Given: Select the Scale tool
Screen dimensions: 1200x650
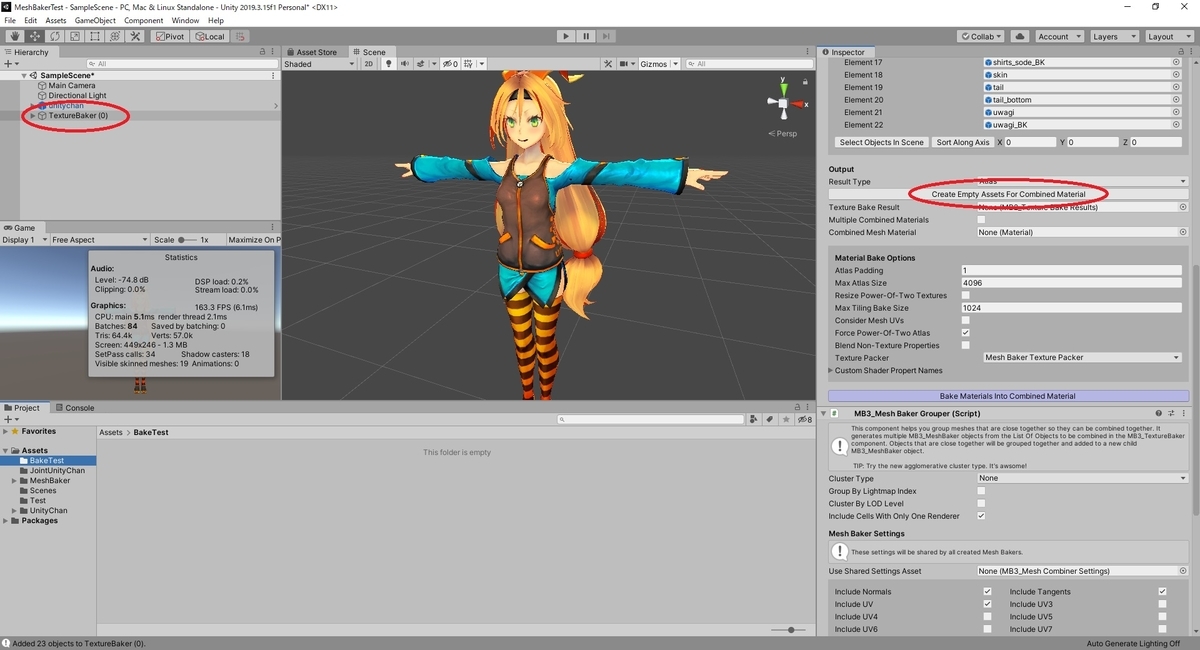Looking at the screenshot, I should tap(74, 36).
